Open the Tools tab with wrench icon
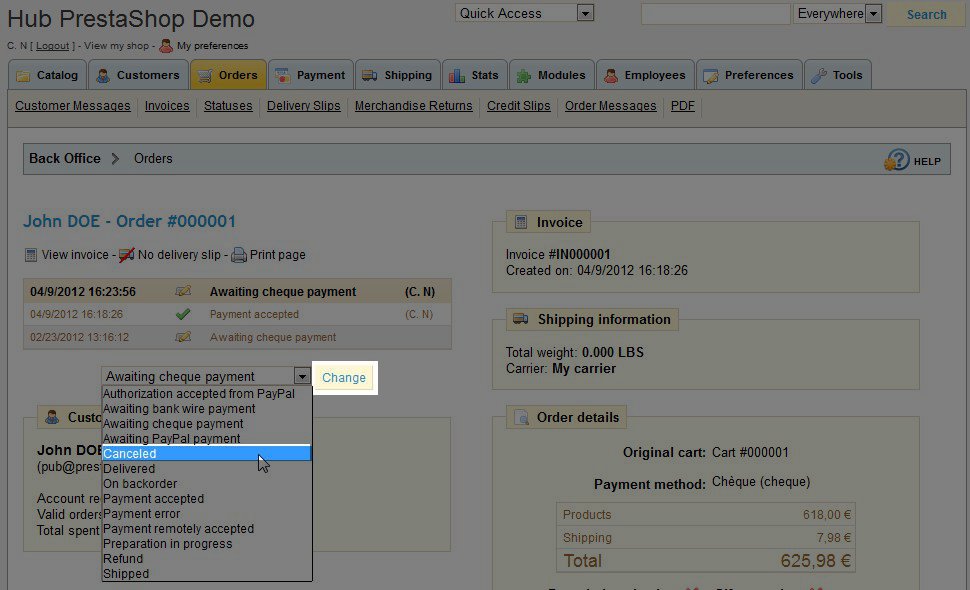970x590 pixels. point(819,76)
